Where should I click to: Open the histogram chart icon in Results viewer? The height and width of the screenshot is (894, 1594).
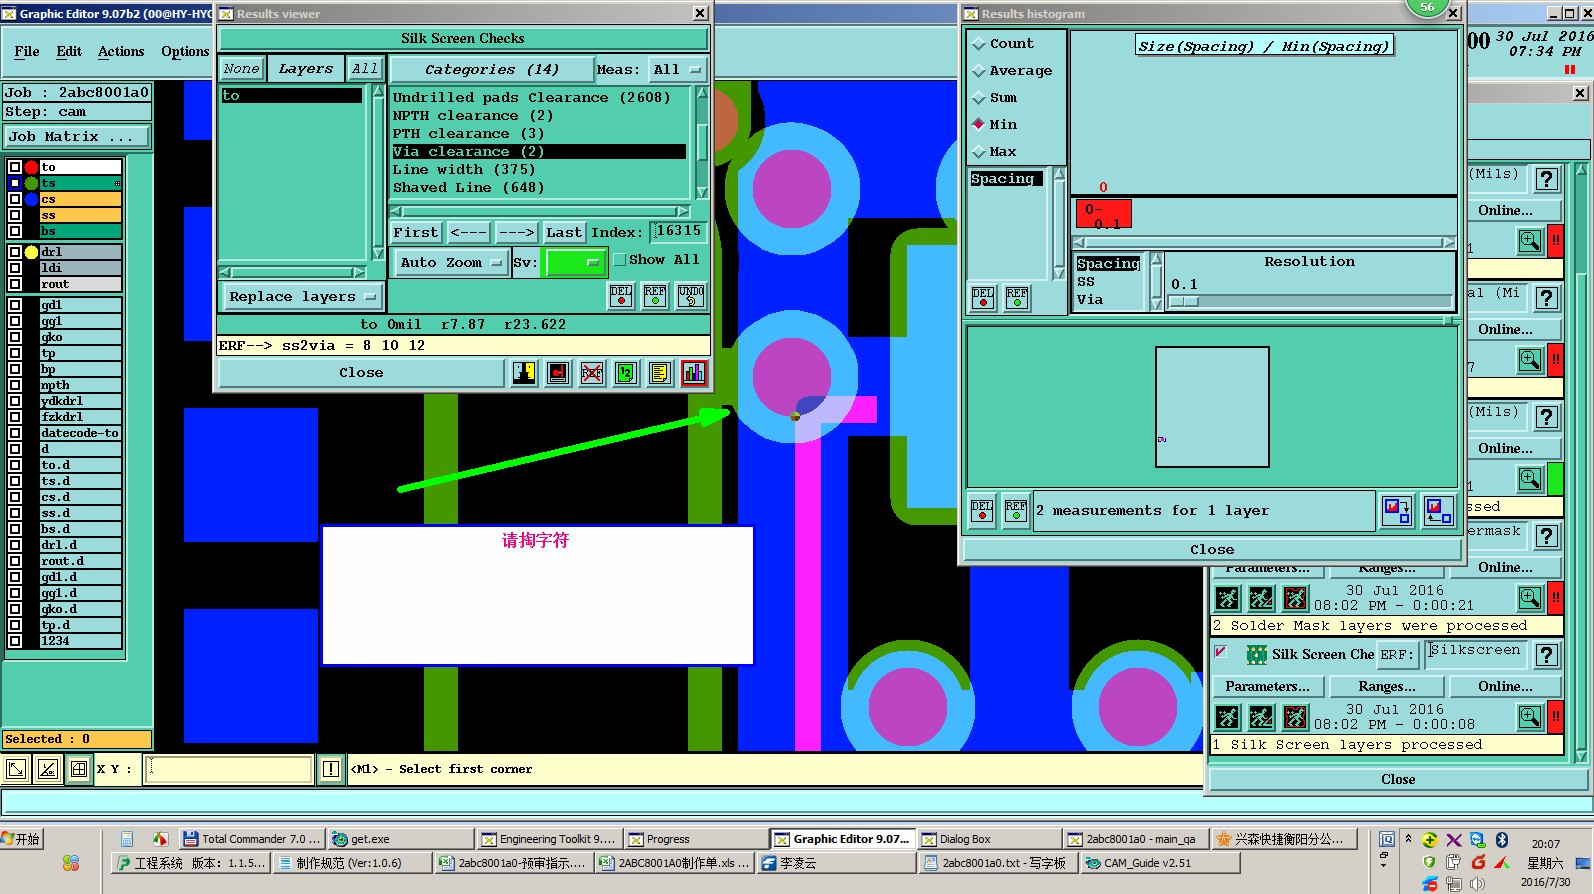tap(694, 373)
